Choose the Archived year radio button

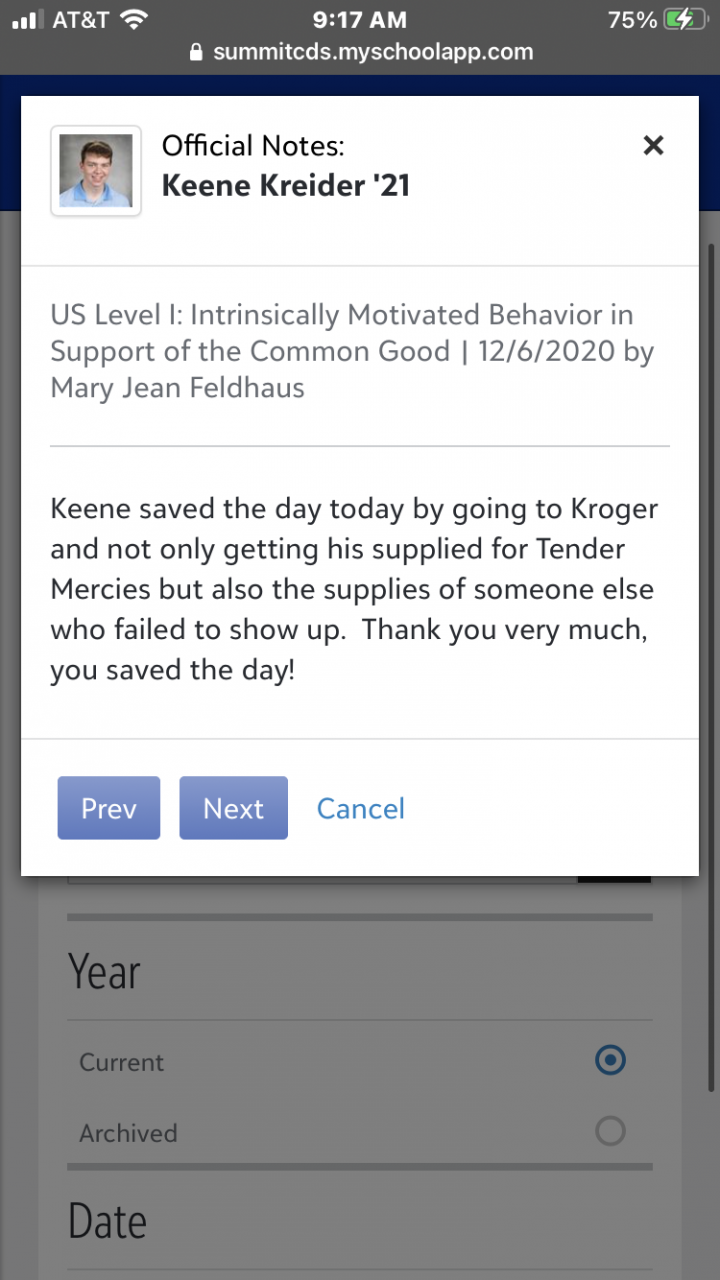click(x=609, y=1131)
